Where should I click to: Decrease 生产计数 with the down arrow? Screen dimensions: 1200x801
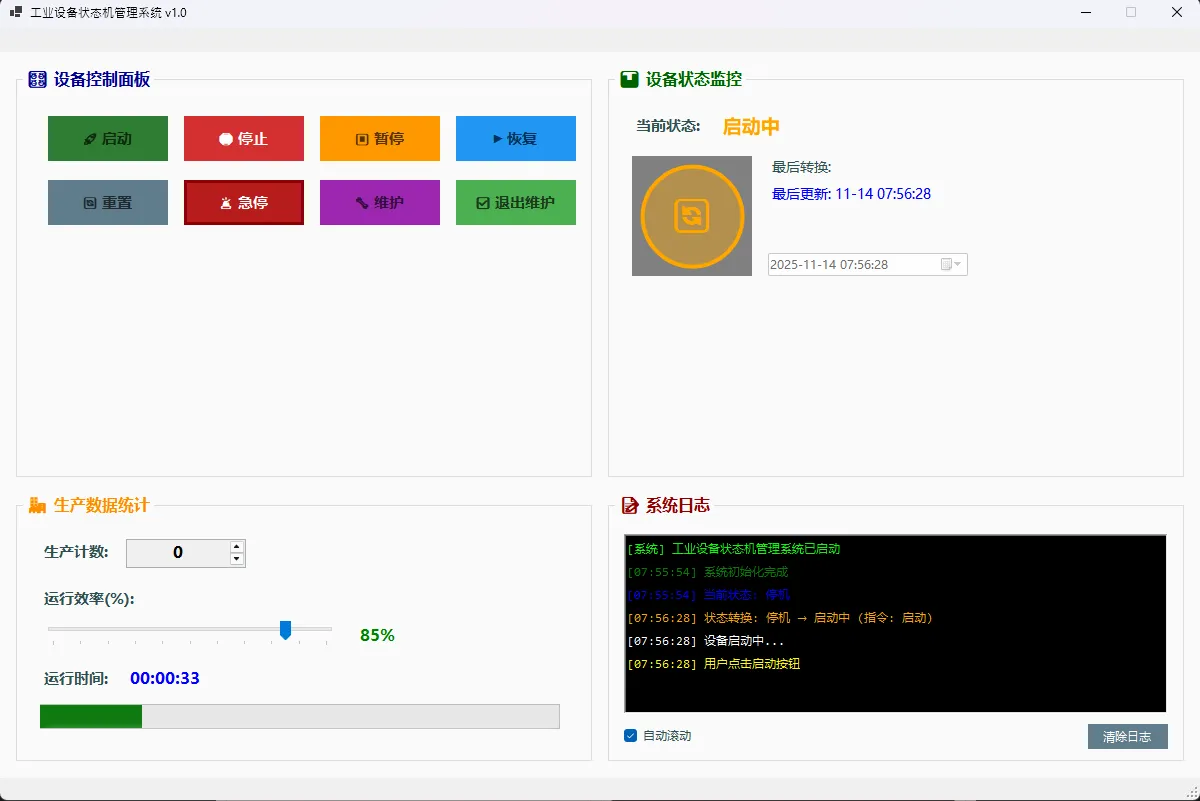(x=237, y=560)
